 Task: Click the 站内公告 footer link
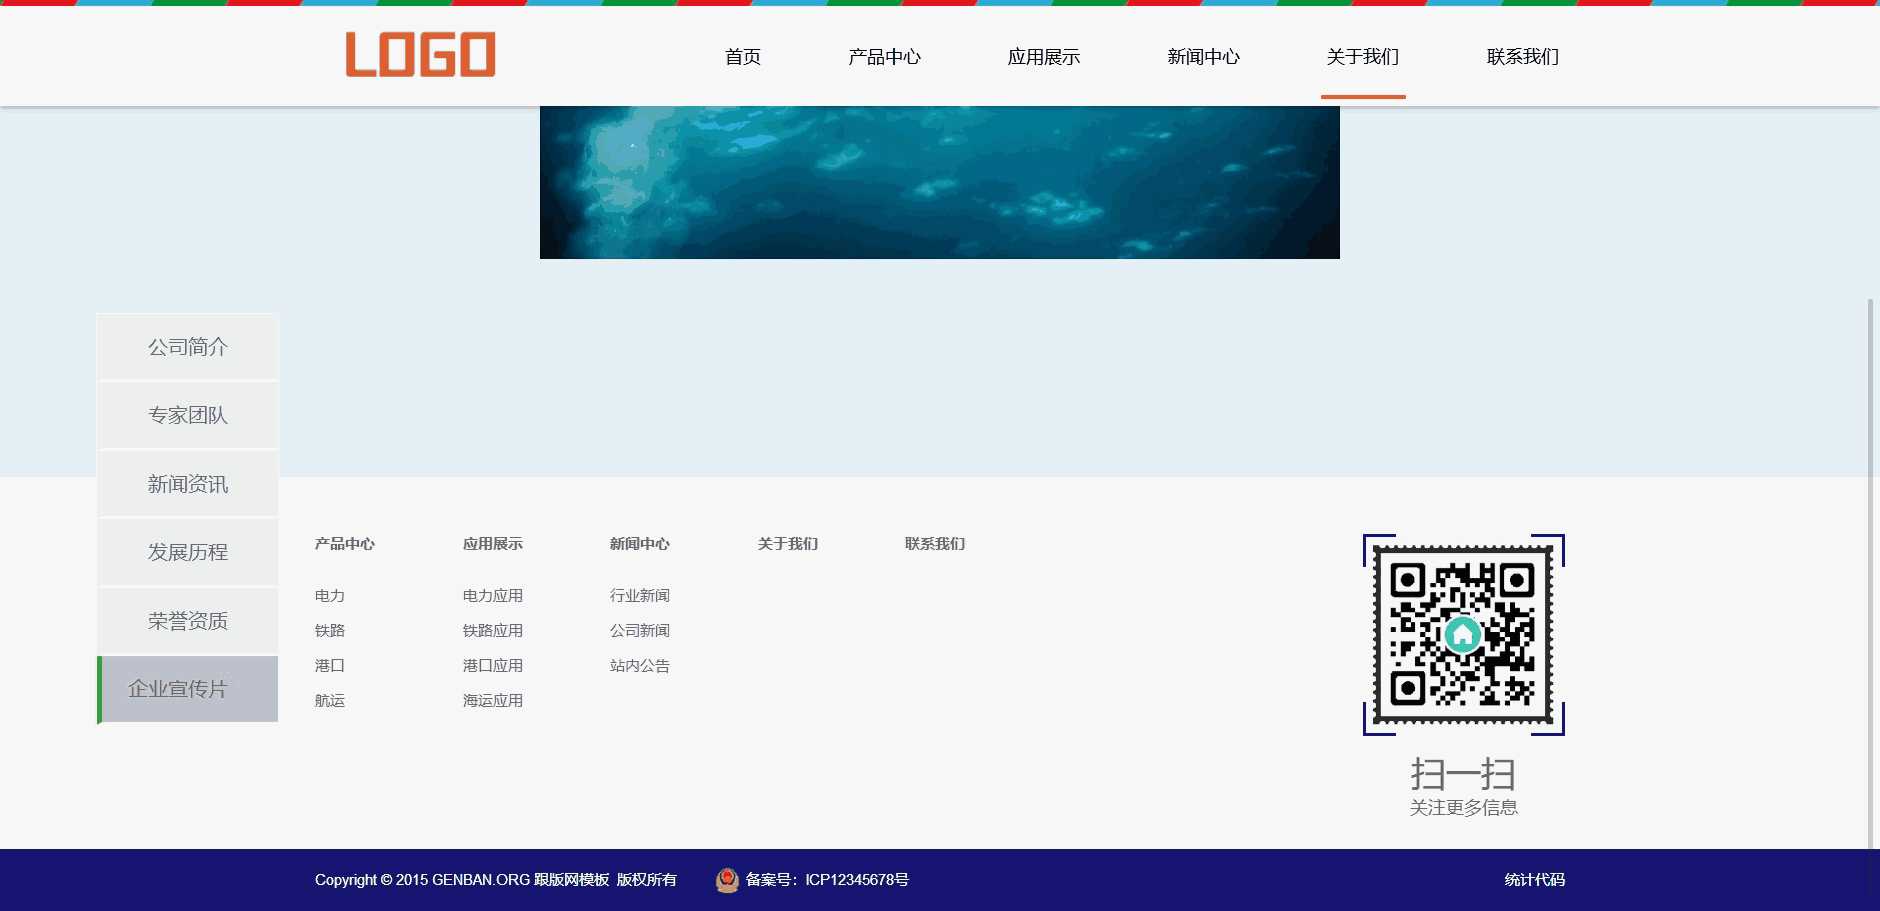[x=640, y=665]
